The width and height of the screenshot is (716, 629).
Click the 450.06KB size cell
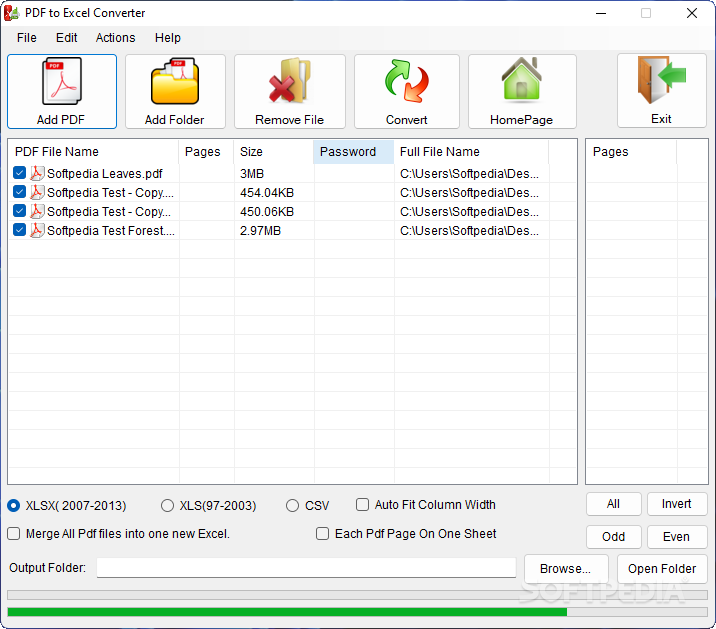point(267,212)
